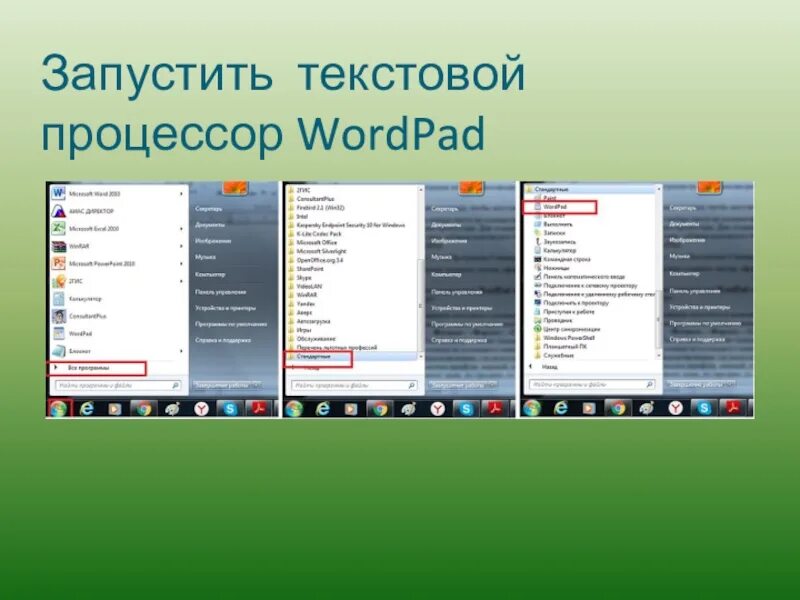Screen dimensions: 800x600
Task: Open Панель управления in first Start menu
Action: [x=220, y=292]
